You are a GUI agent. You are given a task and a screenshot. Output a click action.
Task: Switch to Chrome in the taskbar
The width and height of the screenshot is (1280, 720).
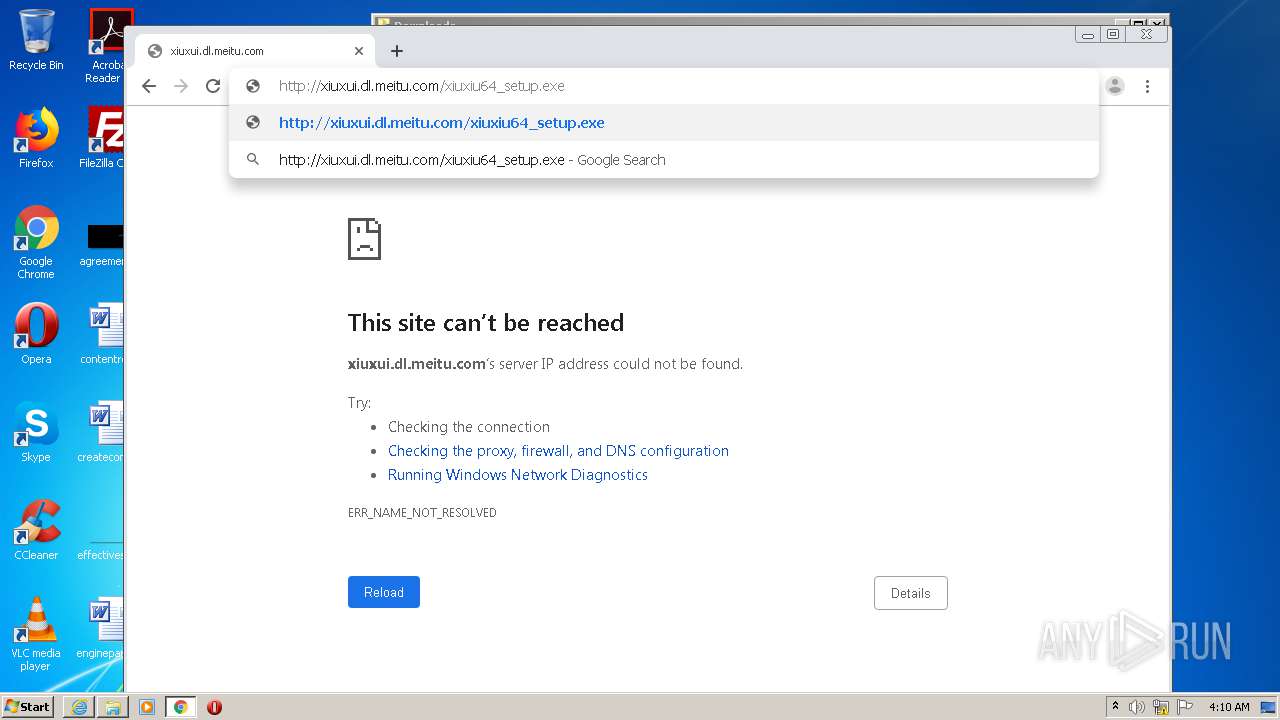tap(181, 707)
